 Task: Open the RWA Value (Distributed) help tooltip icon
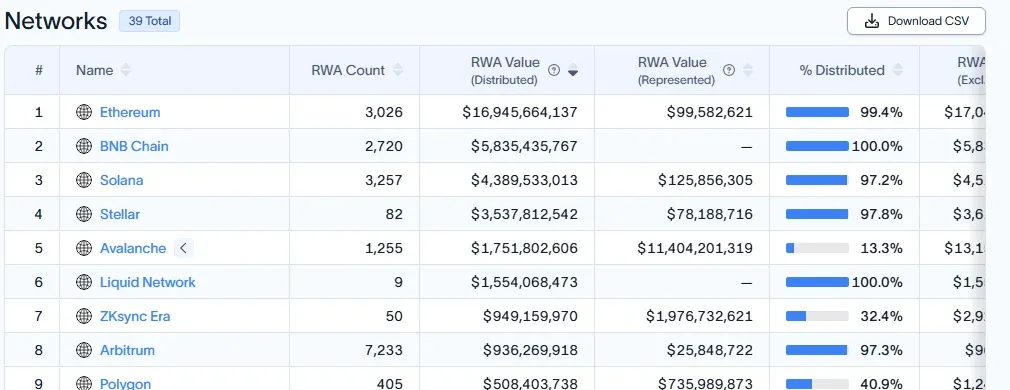click(x=553, y=70)
